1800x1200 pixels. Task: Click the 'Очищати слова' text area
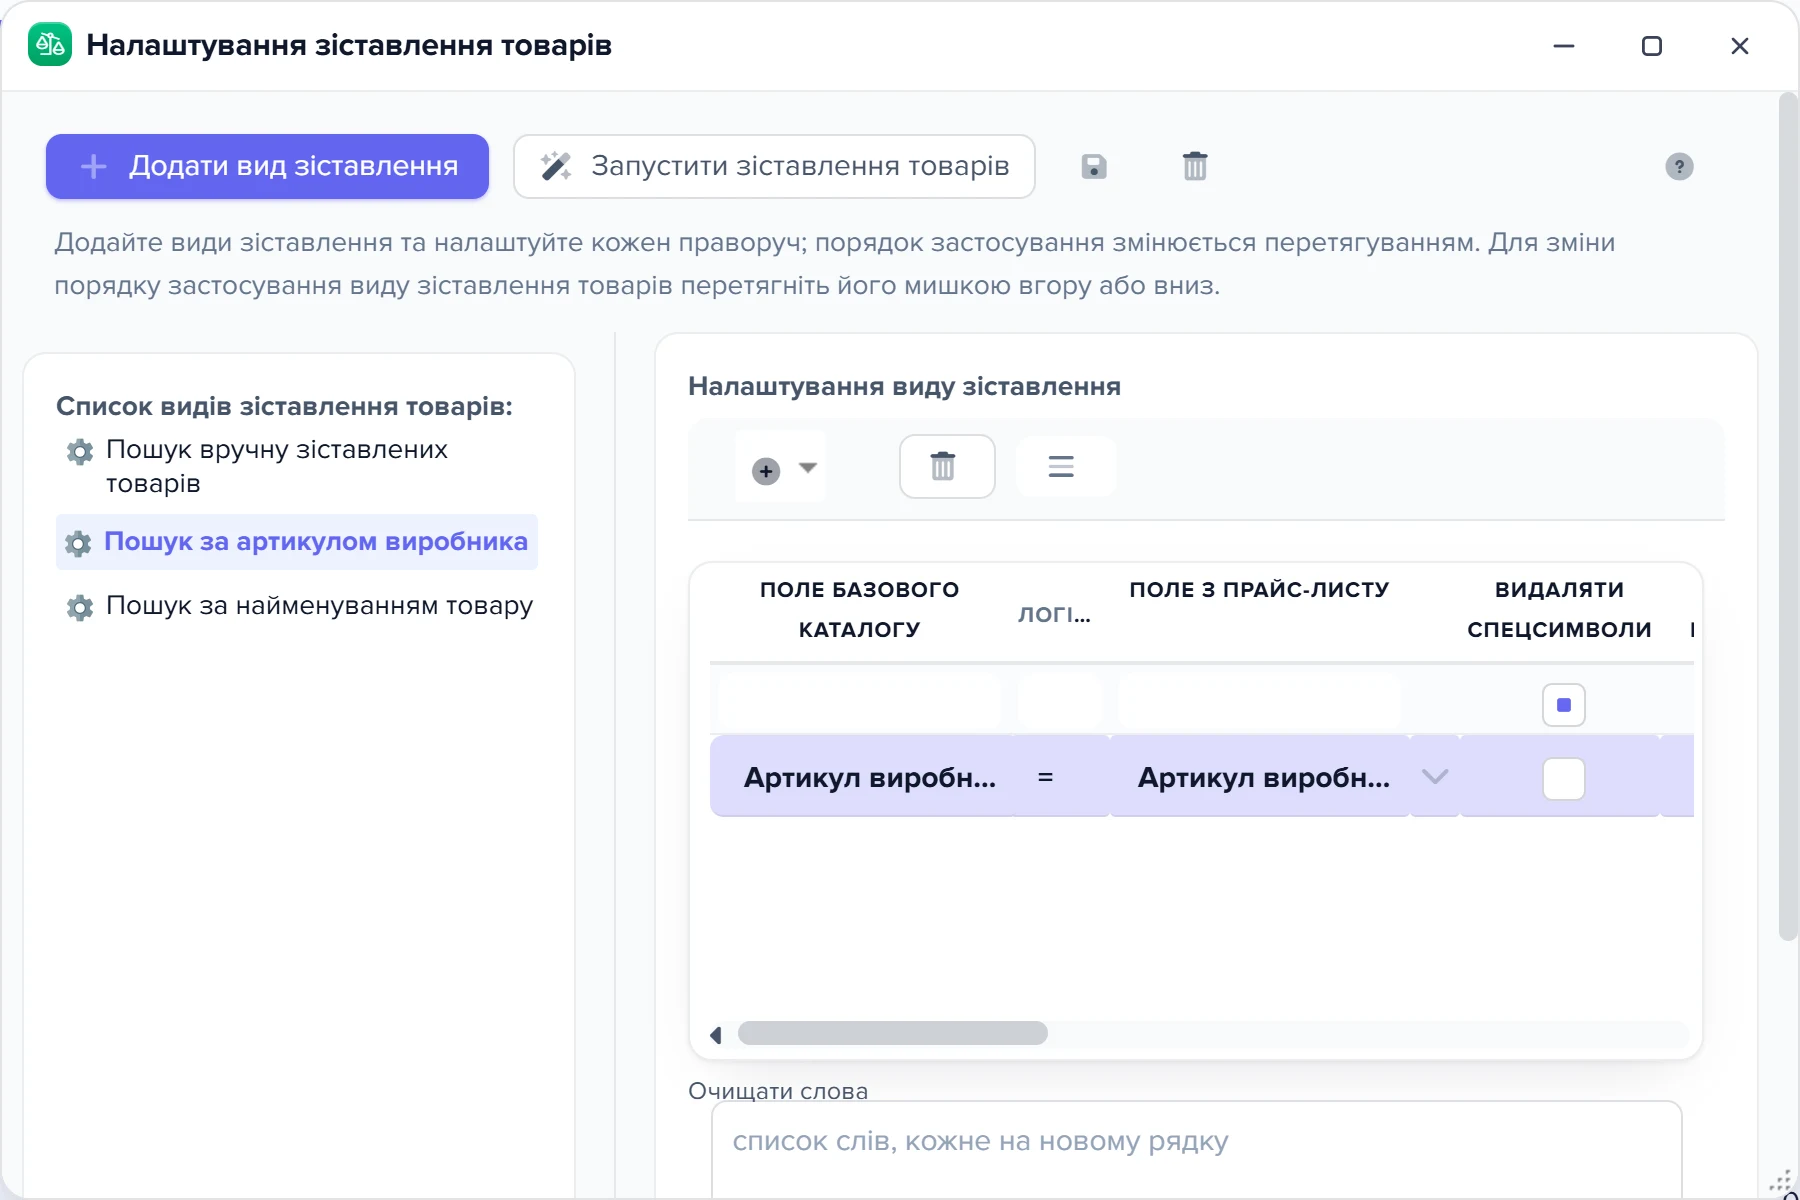point(1196,1150)
